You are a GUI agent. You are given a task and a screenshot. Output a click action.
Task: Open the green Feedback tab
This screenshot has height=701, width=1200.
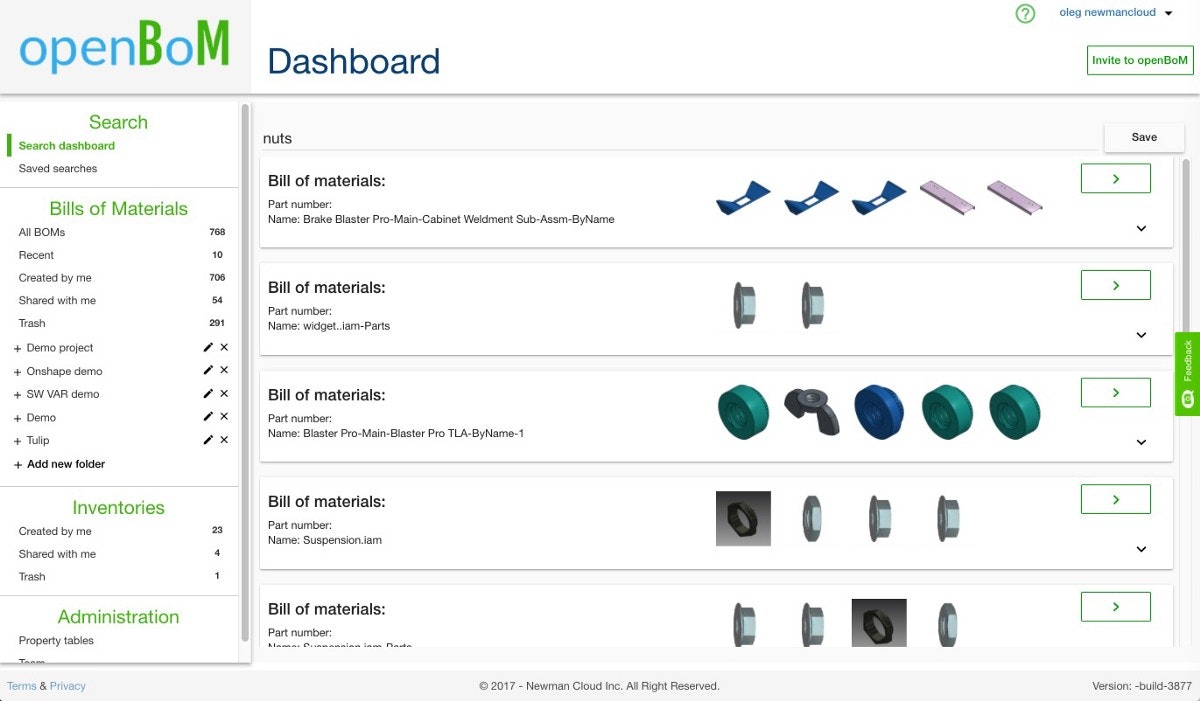click(1187, 373)
